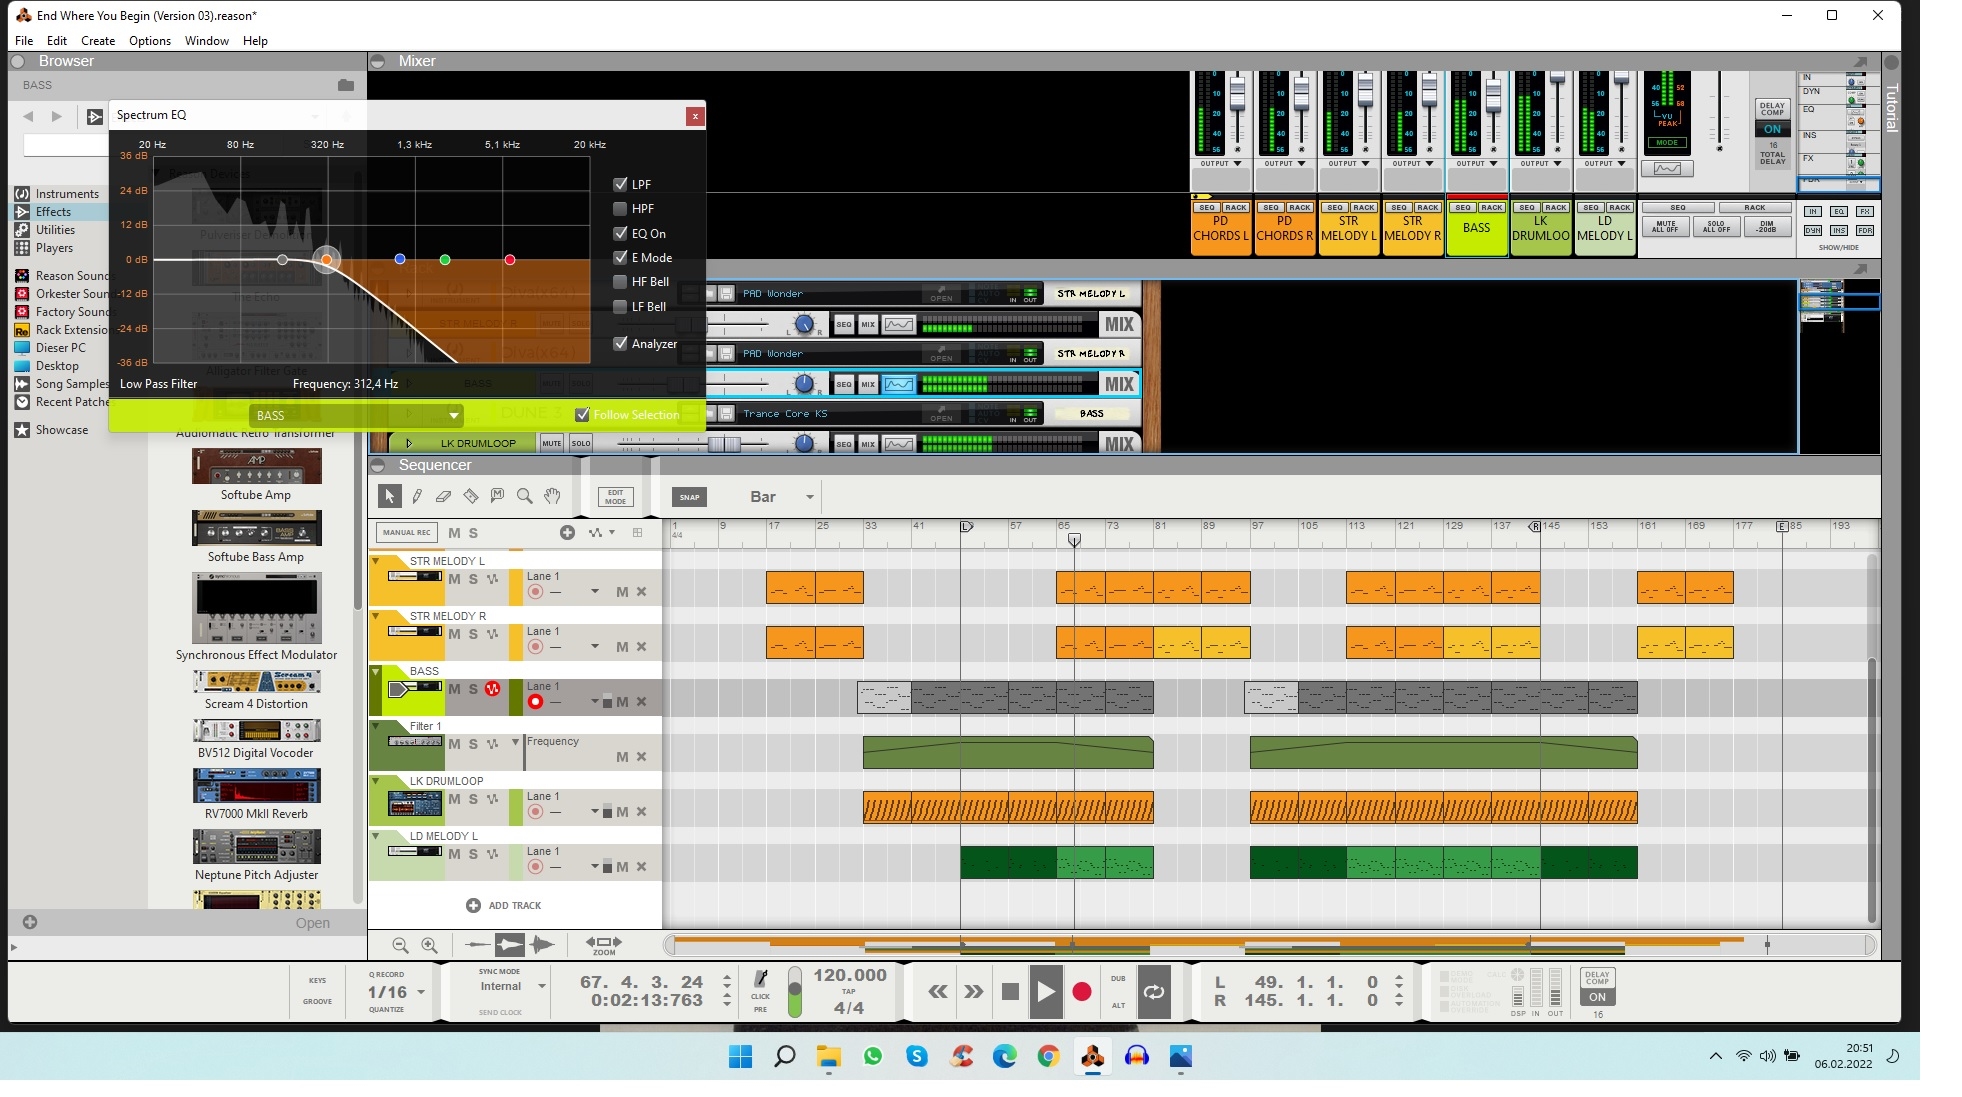Open Google Chrome from the taskbar
The image size is (1962, 1097).
[x=1048, y=1056]
